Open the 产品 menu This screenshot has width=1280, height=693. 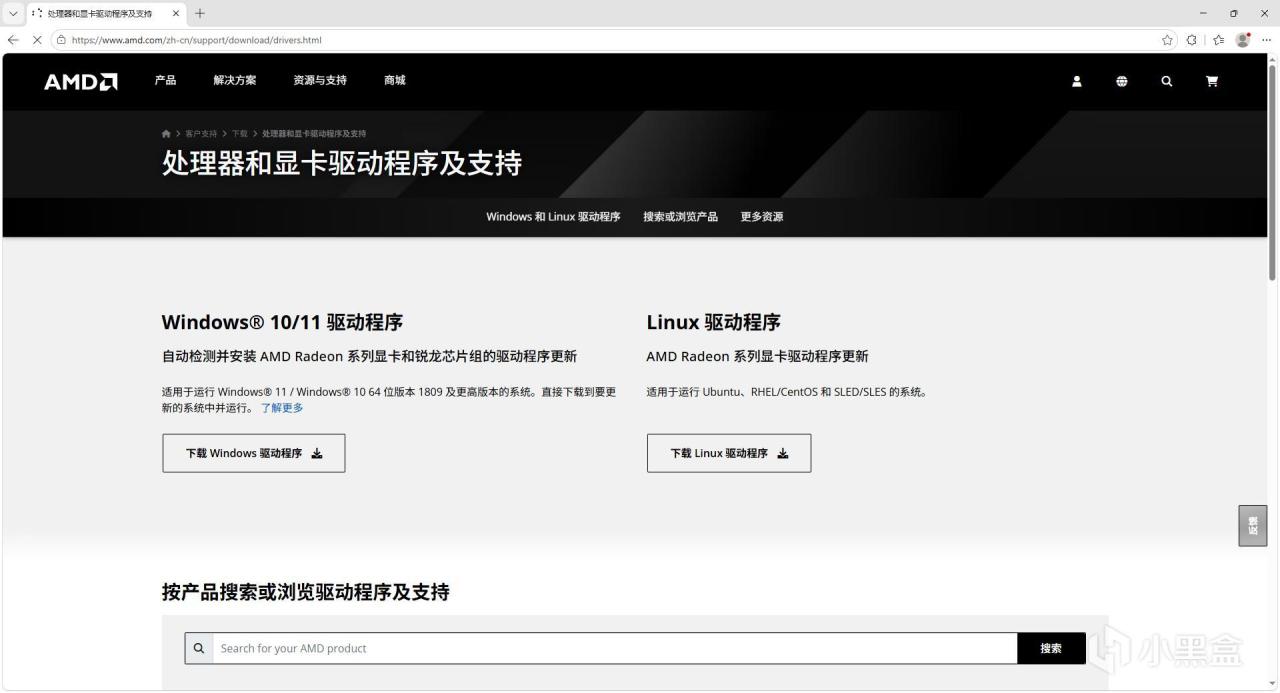(165, 80)
